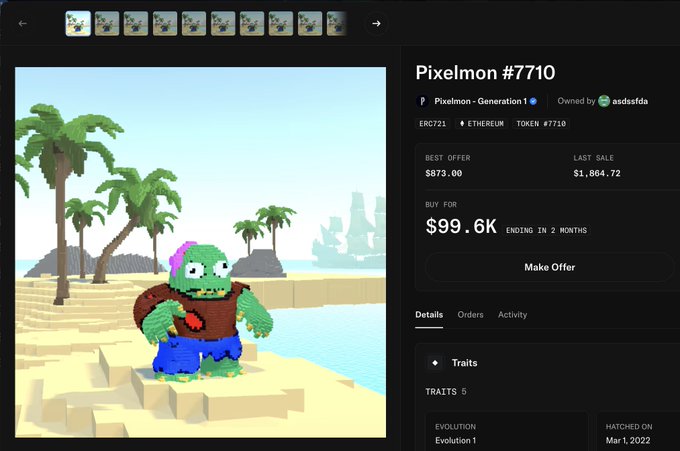The height and width of the screenshot is (451, 680).
Task: Click the Evolution 1 trait card
Action: 507,432
